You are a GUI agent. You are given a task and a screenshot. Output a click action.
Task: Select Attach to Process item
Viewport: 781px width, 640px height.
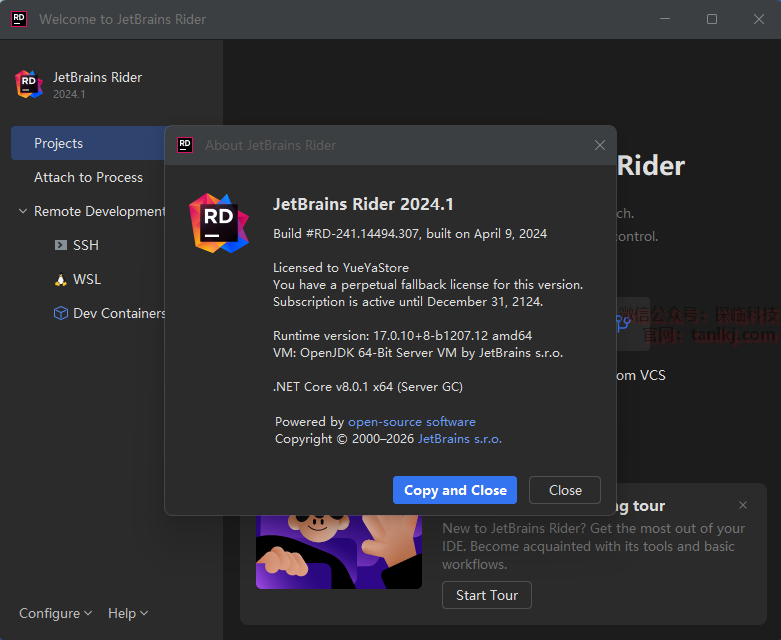click(88, 177)
